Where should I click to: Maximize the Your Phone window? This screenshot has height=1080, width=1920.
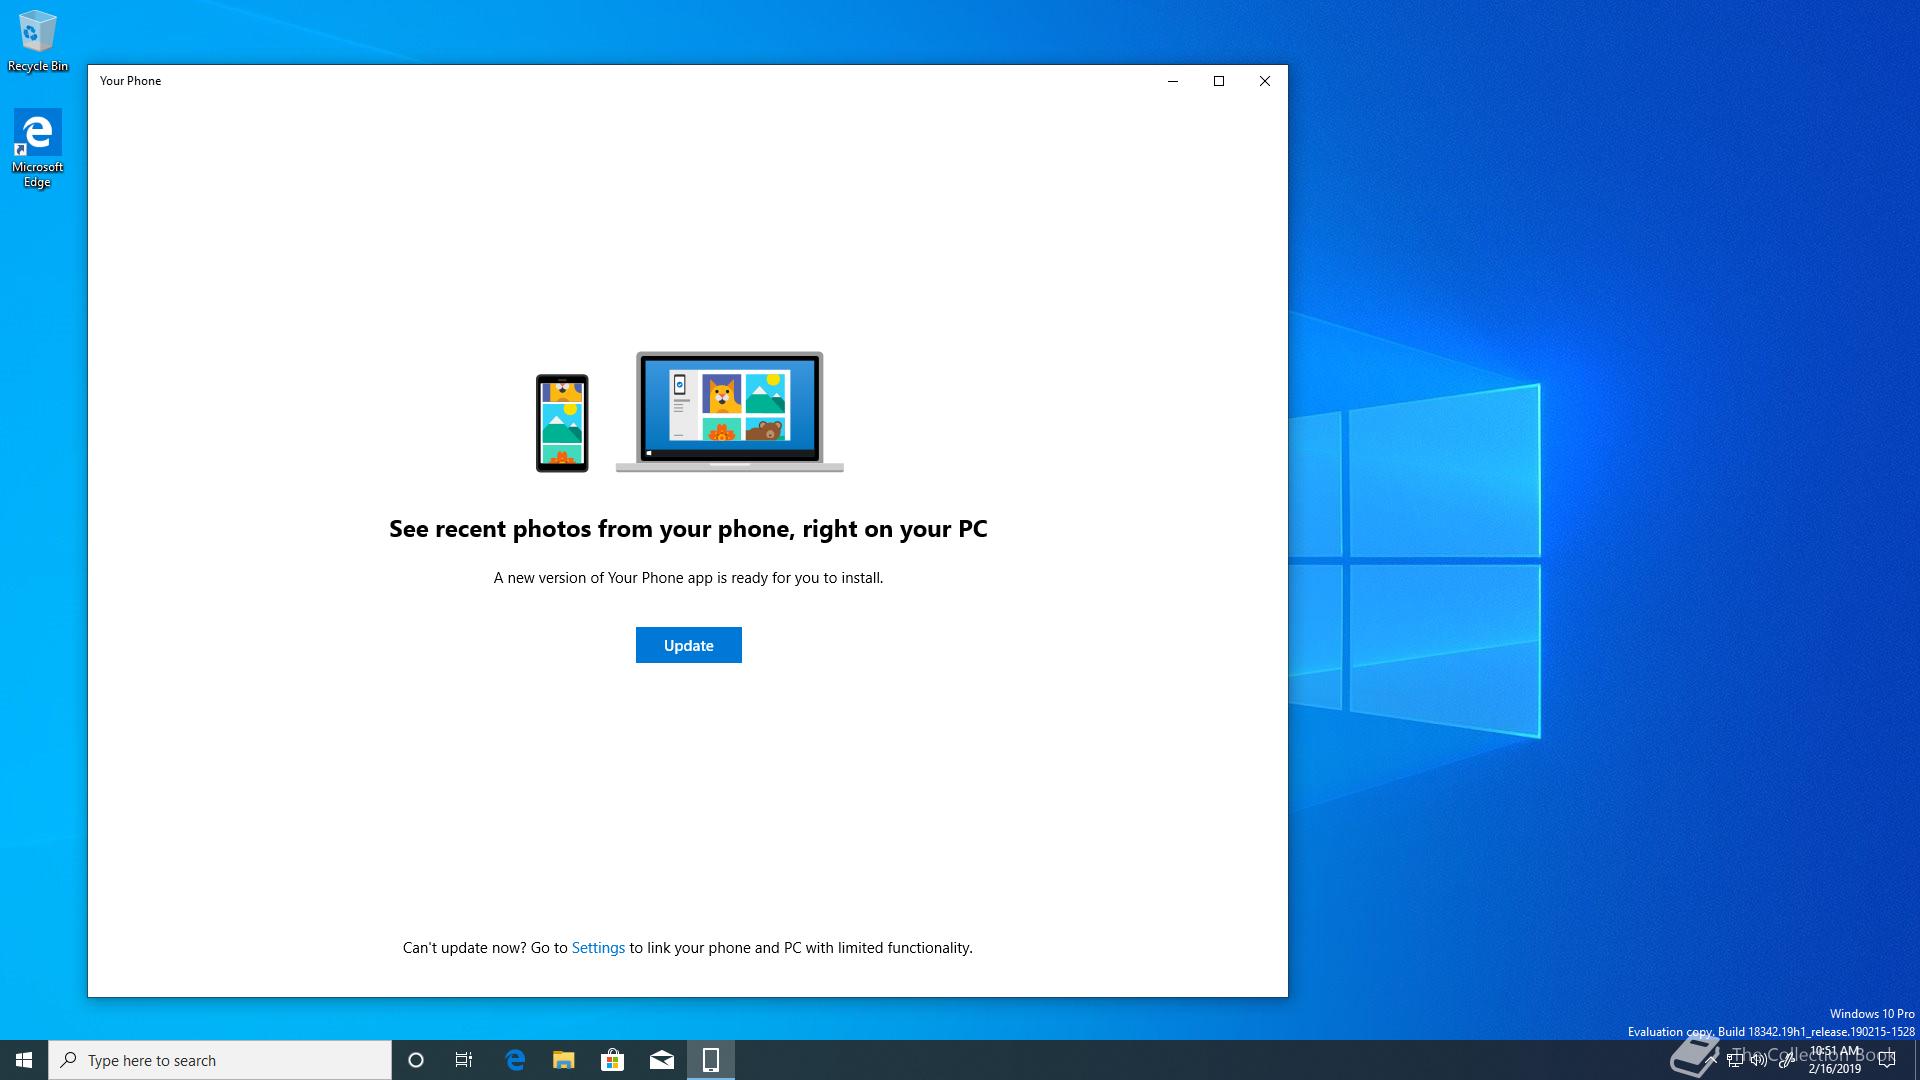pyautogui.click(x=1219, y=81)
